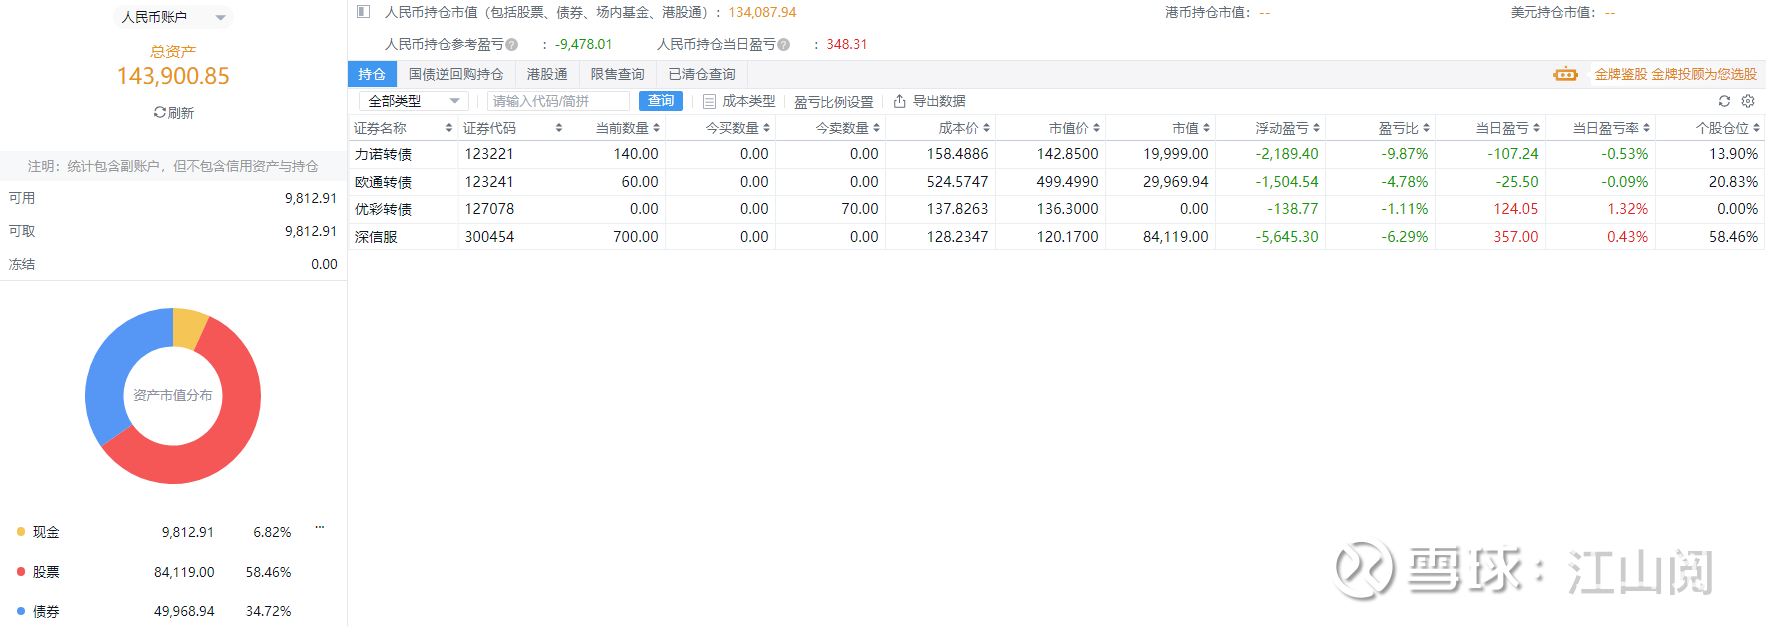
Task: Sort by 当日盈亏率 column
Action: [1646, 128]
